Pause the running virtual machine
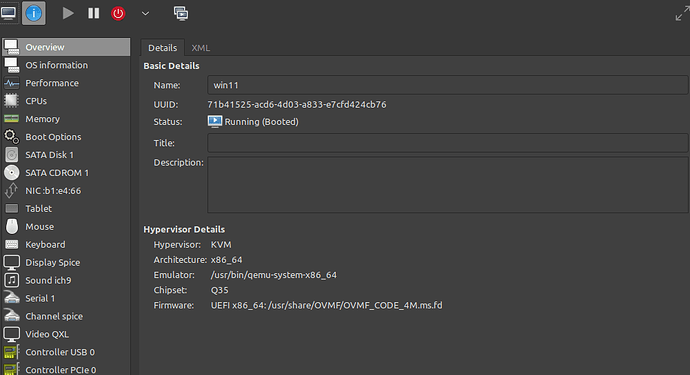 click(93, 13)
